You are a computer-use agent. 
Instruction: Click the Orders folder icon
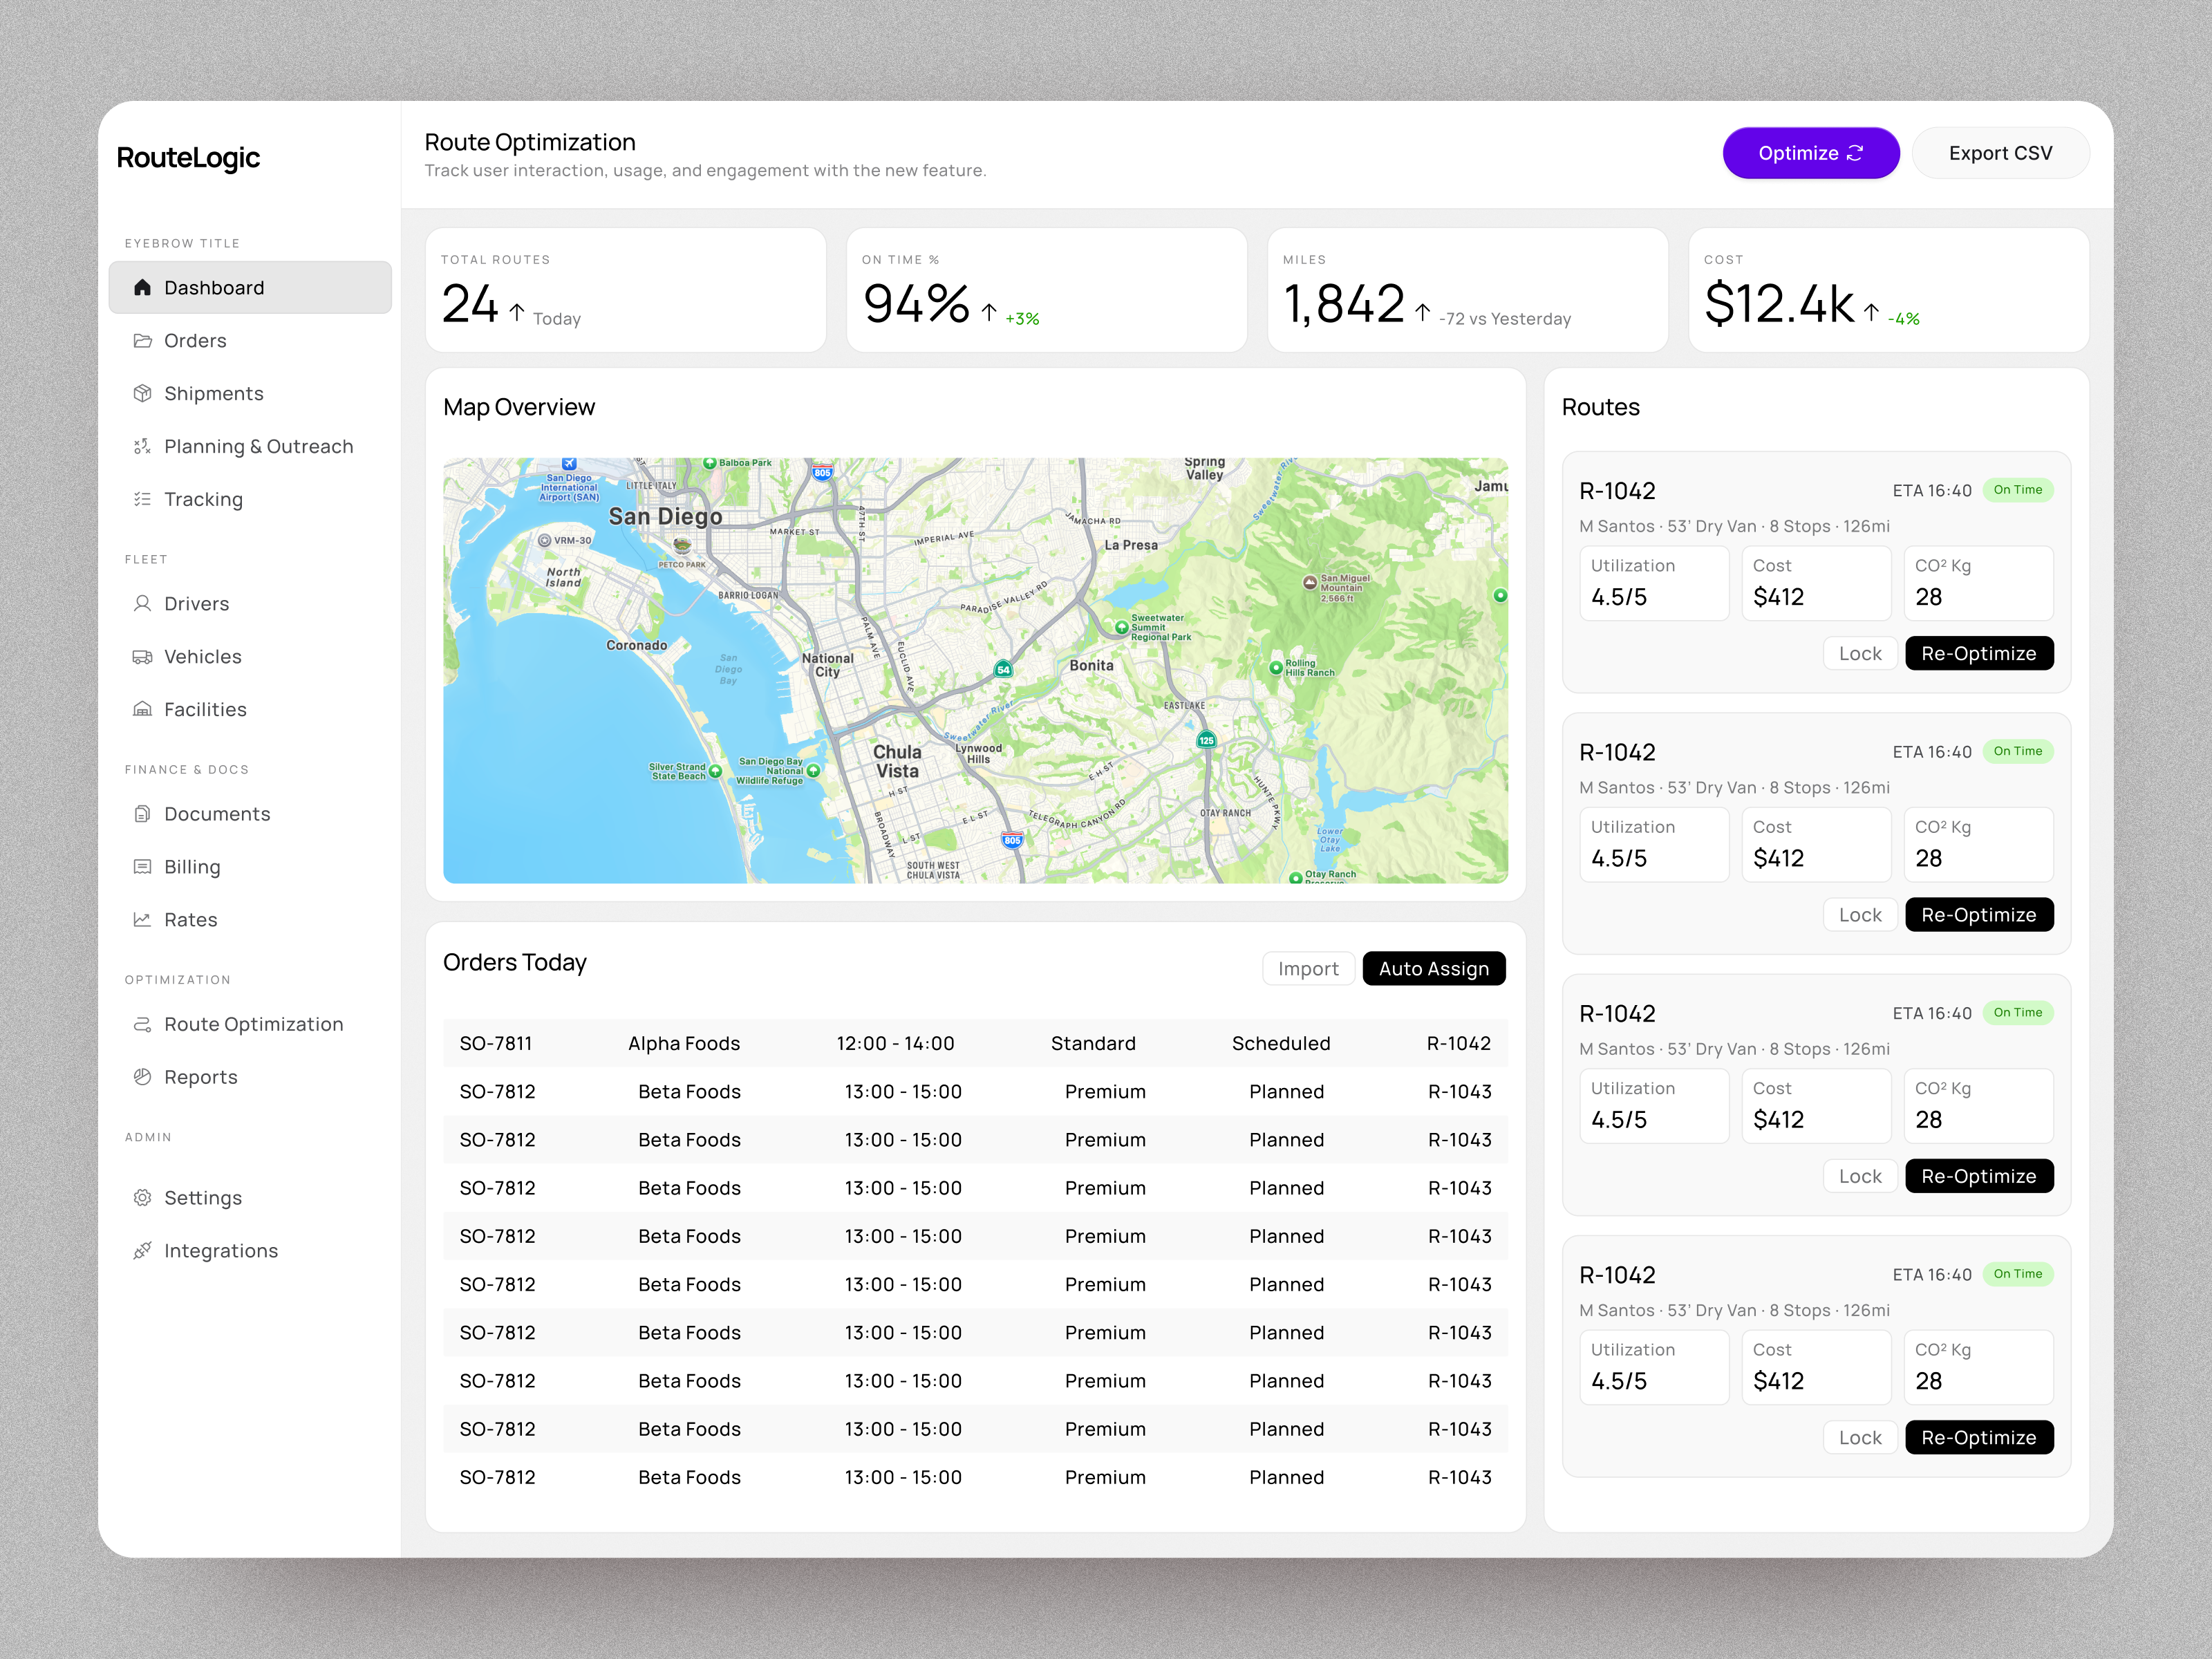(x=142, y=341)
